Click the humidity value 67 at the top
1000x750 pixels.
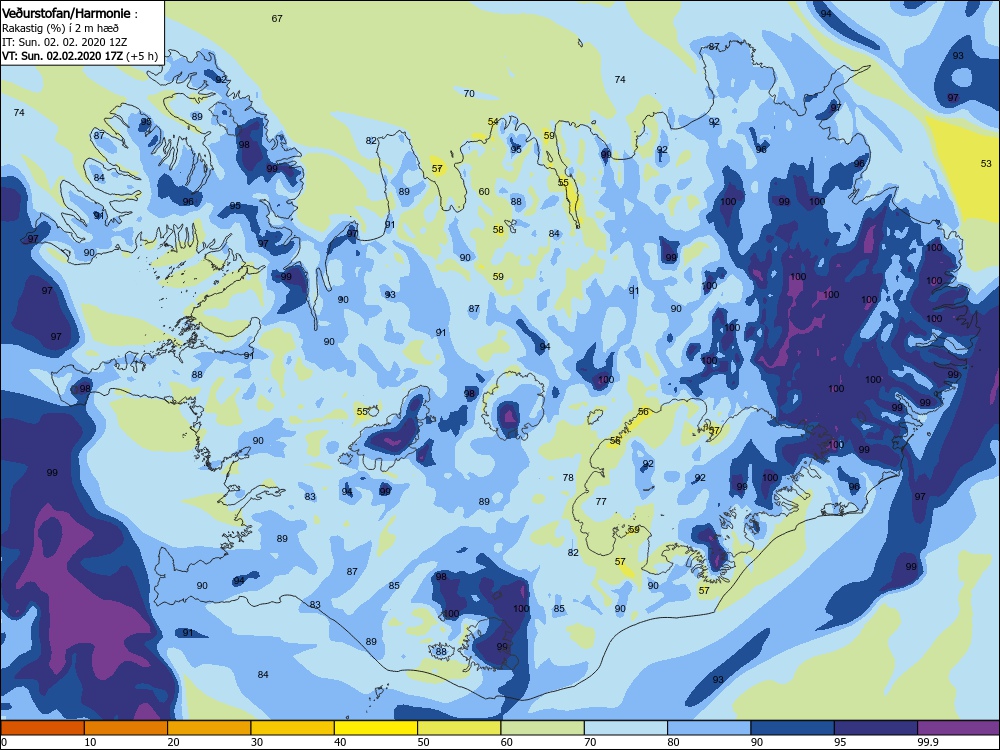point(277,18)
